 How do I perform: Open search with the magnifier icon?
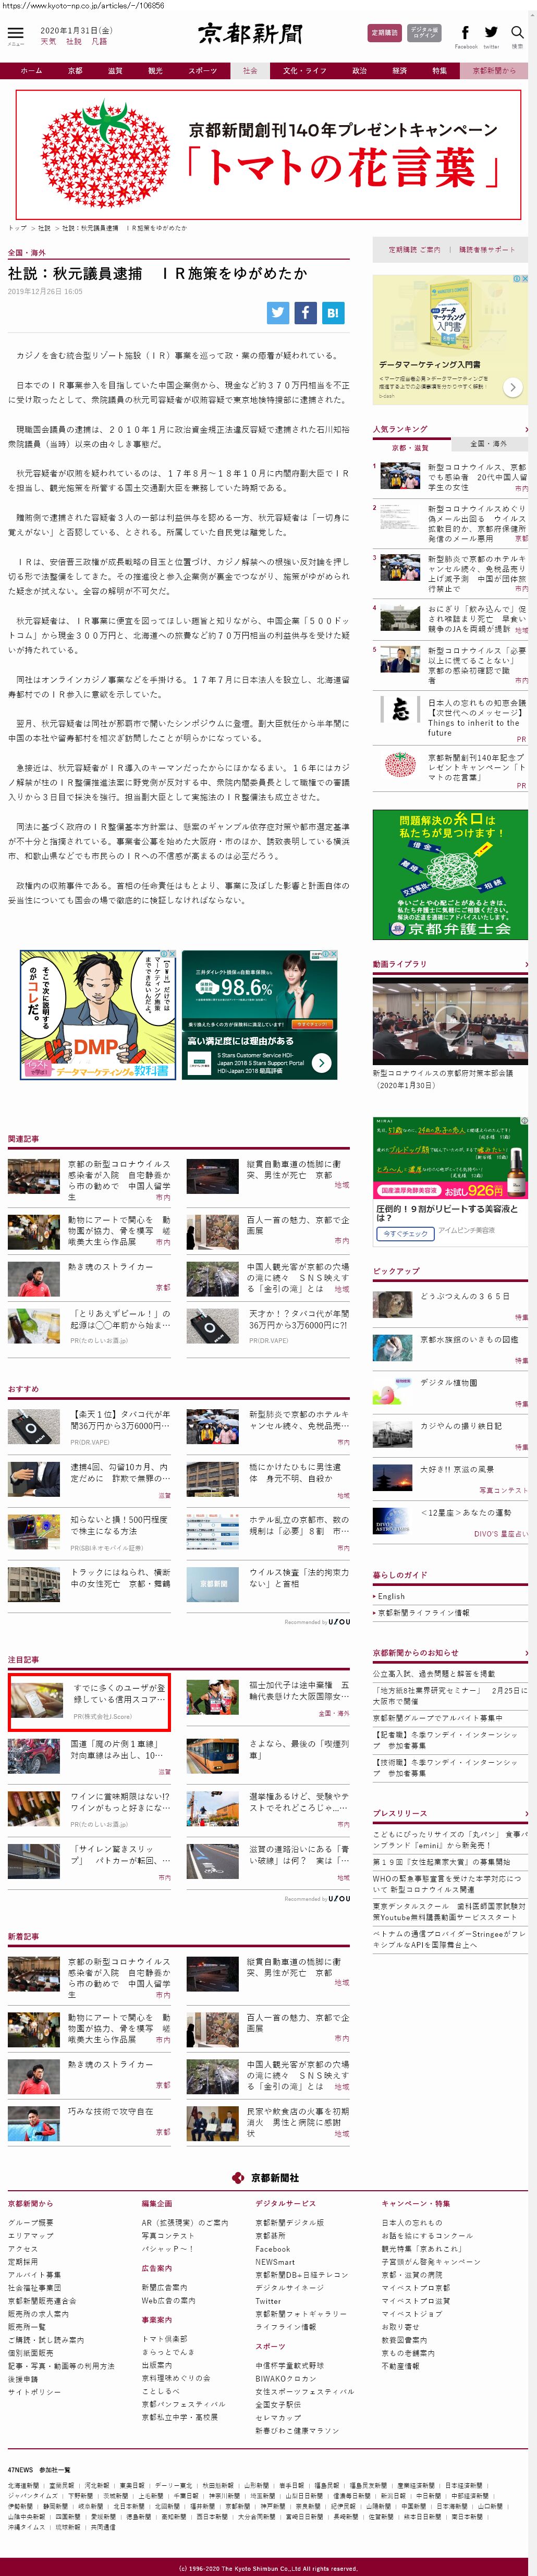(x=517, y=33)
